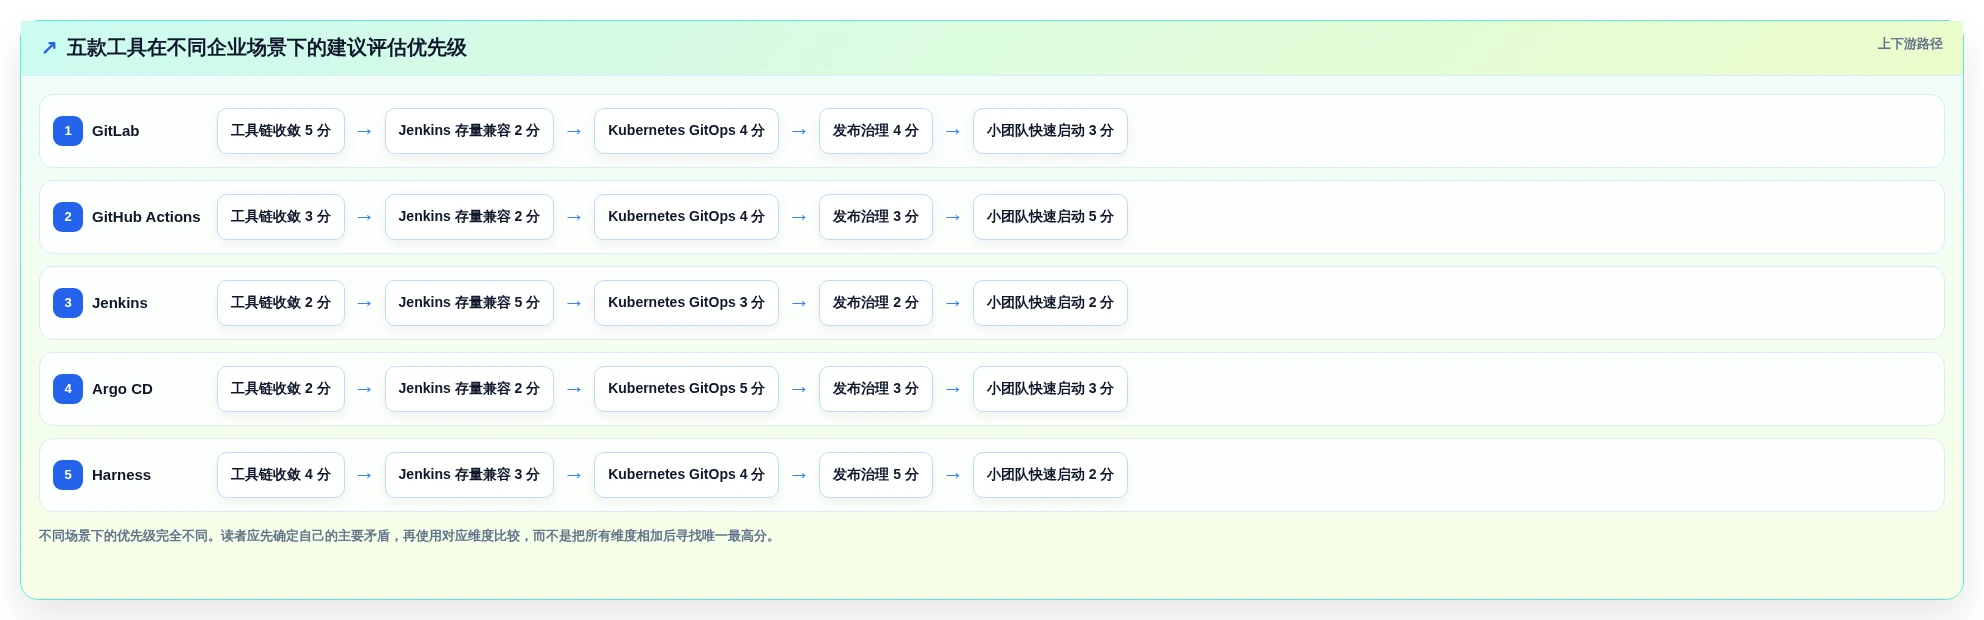Screen dimensions: 1984x620
Task: Click GitHub Actions' 发布治理 3 分 chip
Action: [876, 217]
